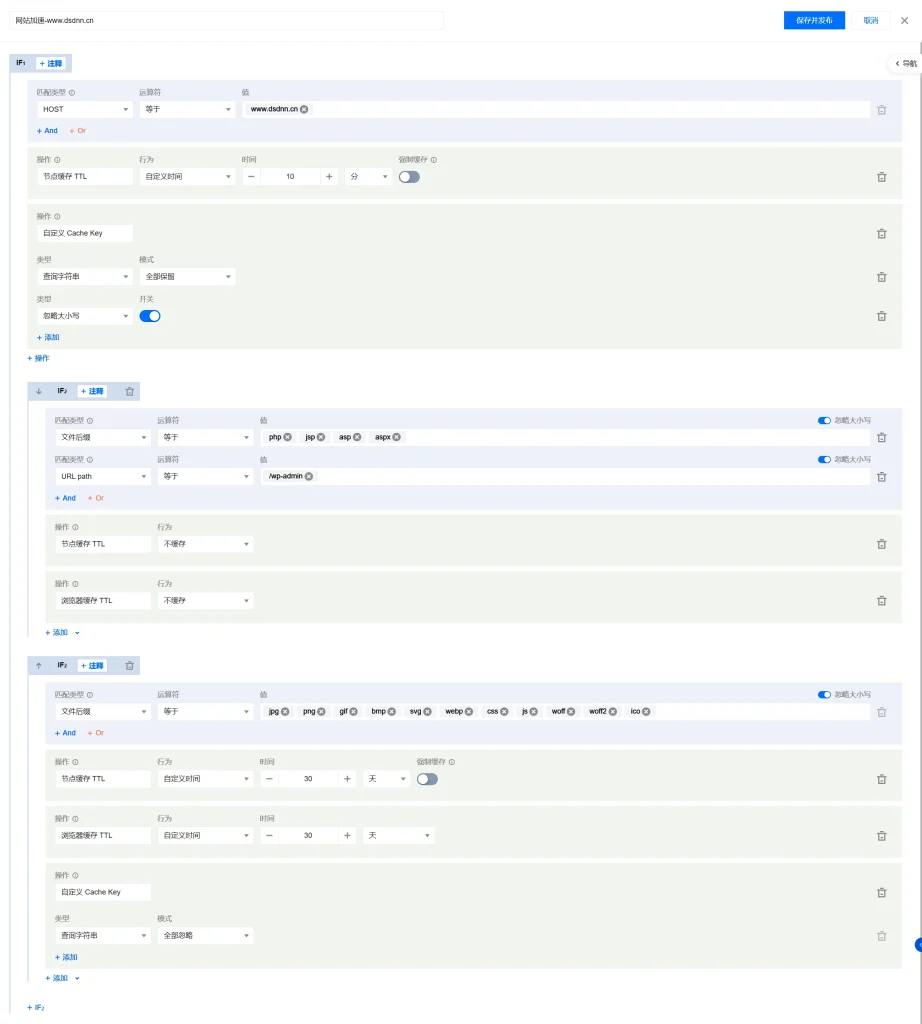Click 保存并发布 to publish changes
922x1024 pixels.
pos(813,20)
